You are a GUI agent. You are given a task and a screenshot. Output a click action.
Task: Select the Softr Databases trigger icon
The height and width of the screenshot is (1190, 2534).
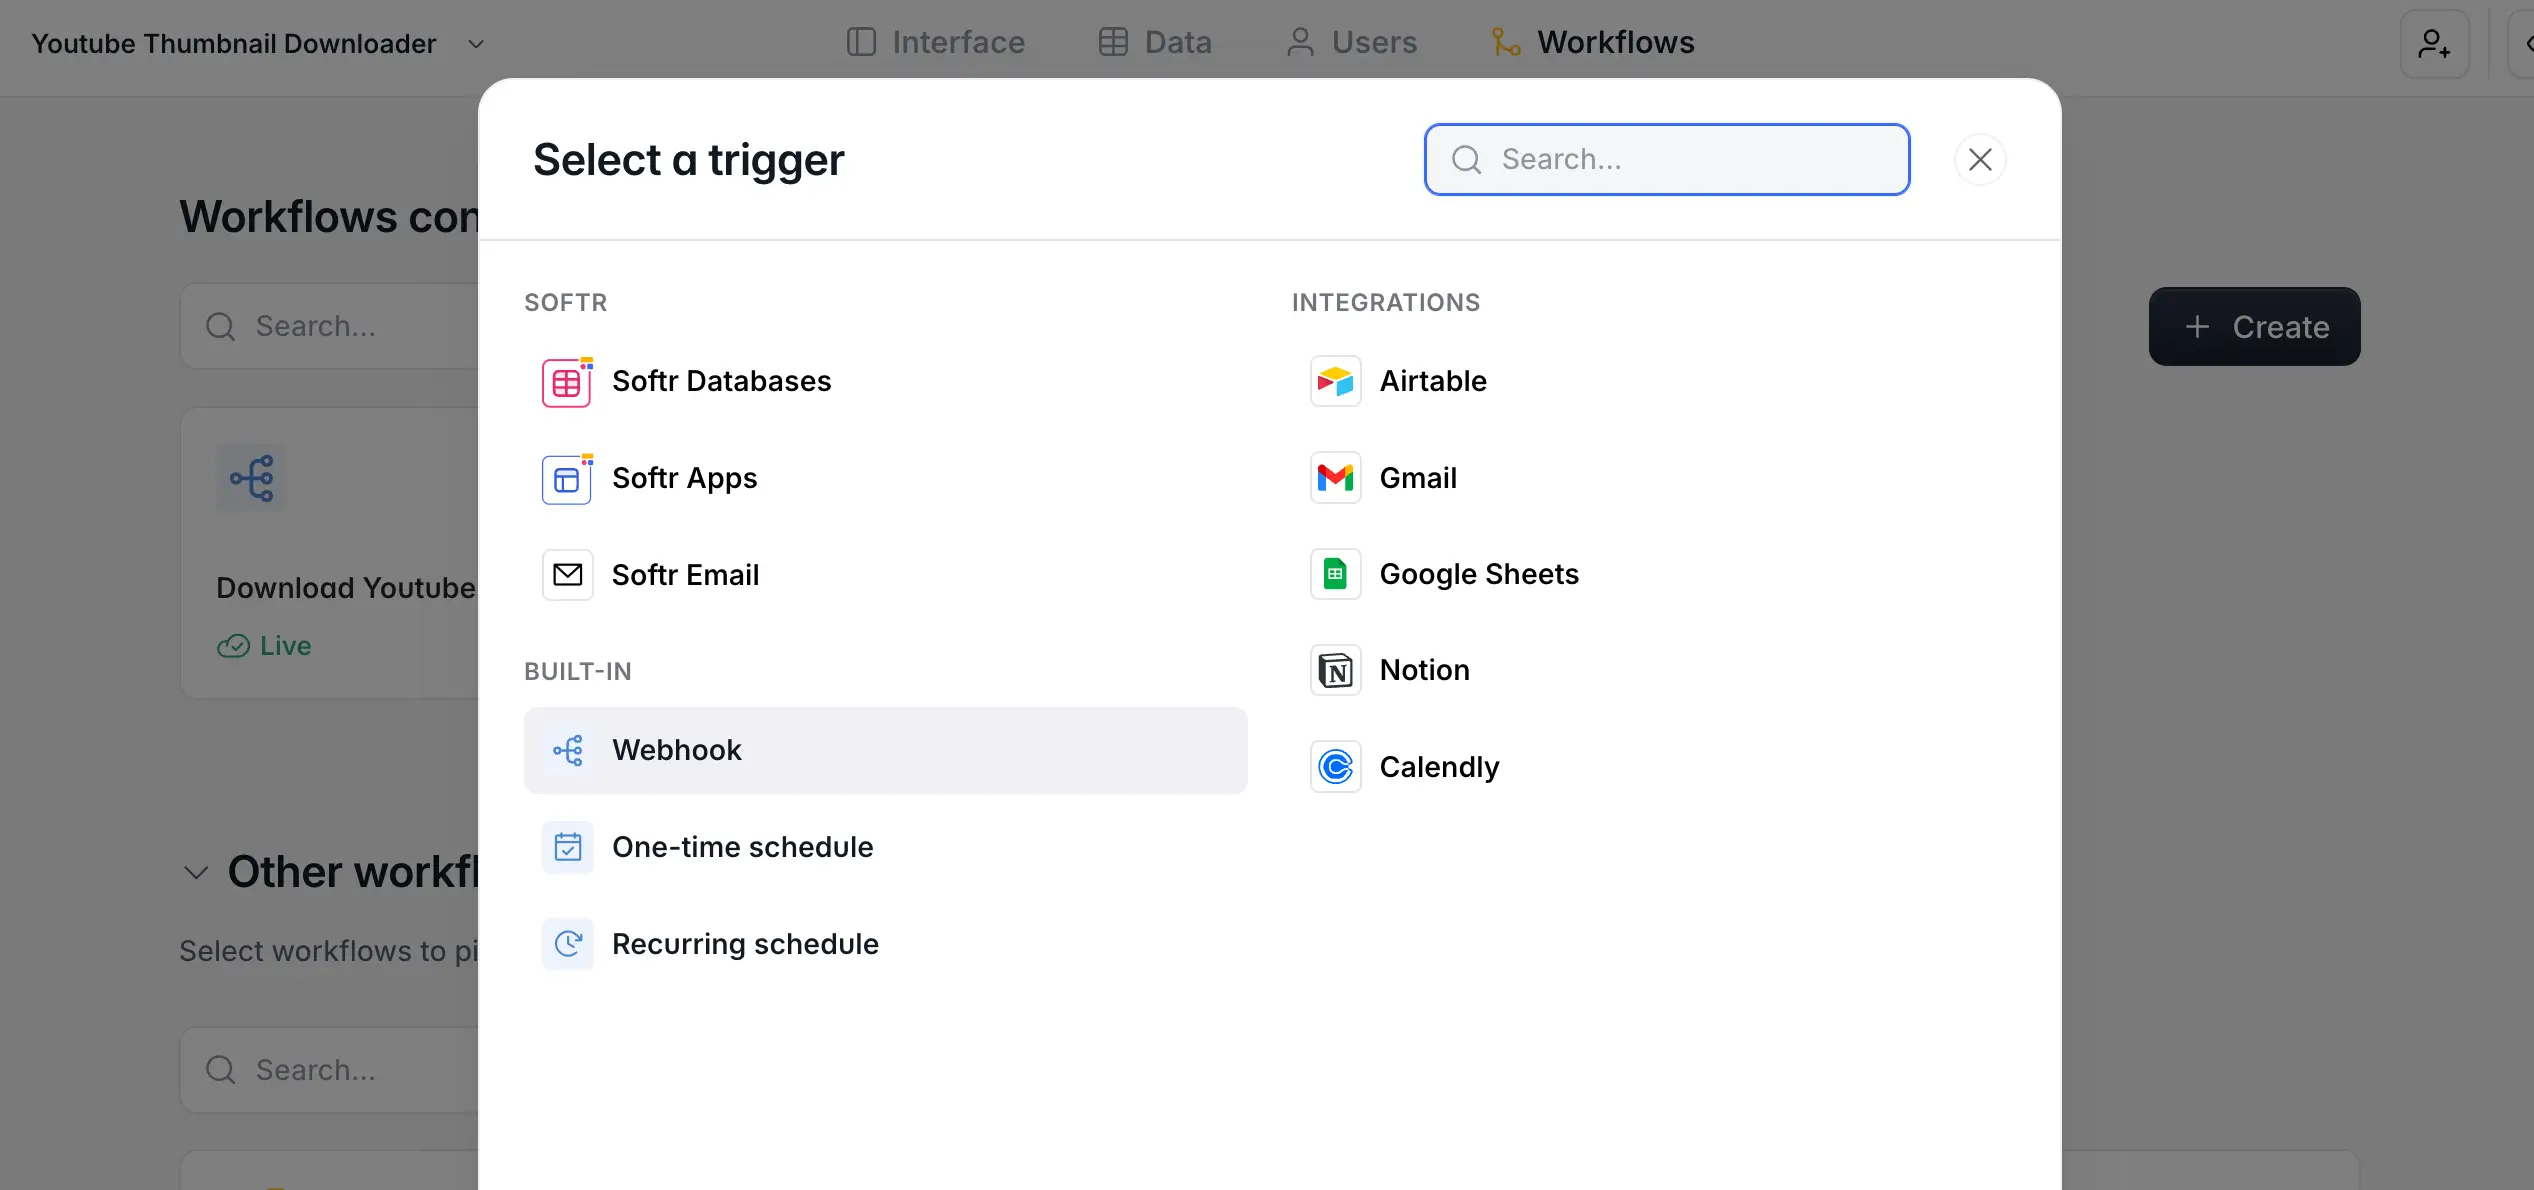tap(567, 382)
